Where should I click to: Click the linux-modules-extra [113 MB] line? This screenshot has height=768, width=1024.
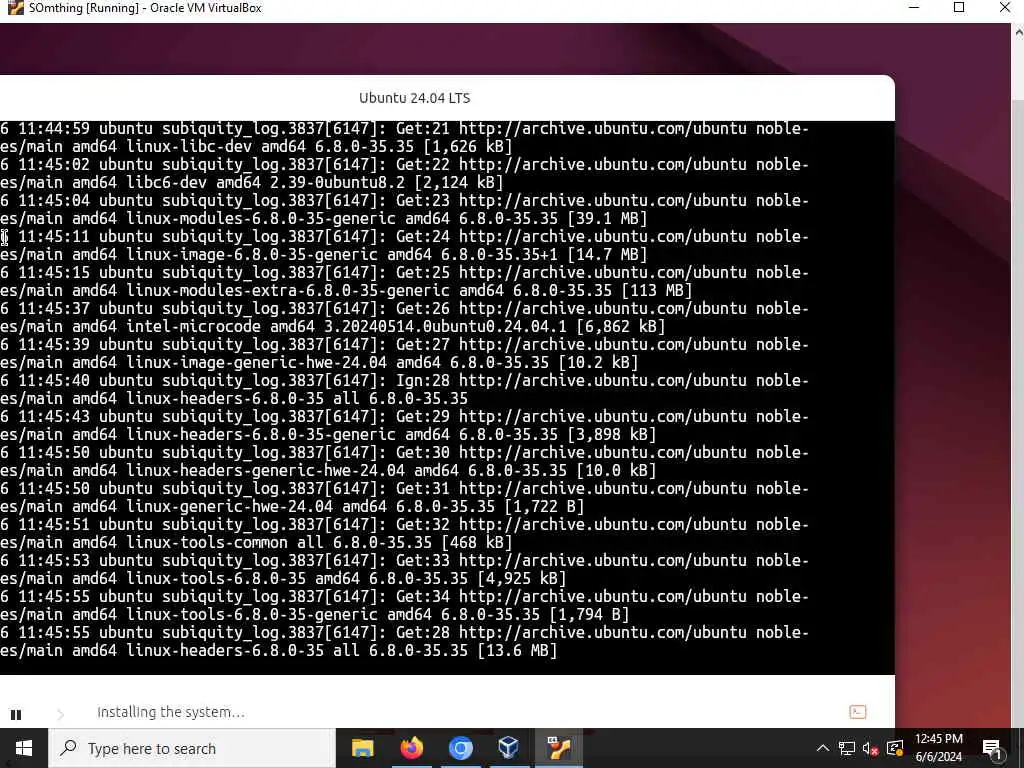pyautogui.click(x=345, y=291)
